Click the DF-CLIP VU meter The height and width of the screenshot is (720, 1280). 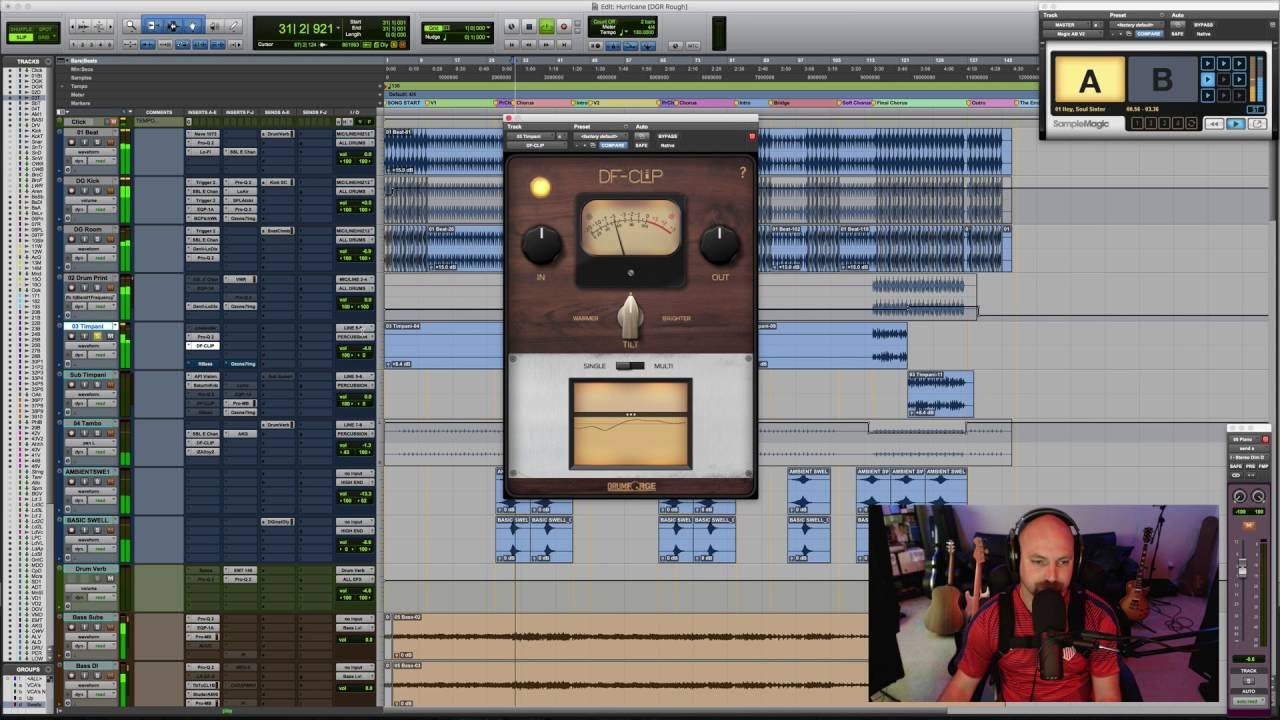coord(630,228)
